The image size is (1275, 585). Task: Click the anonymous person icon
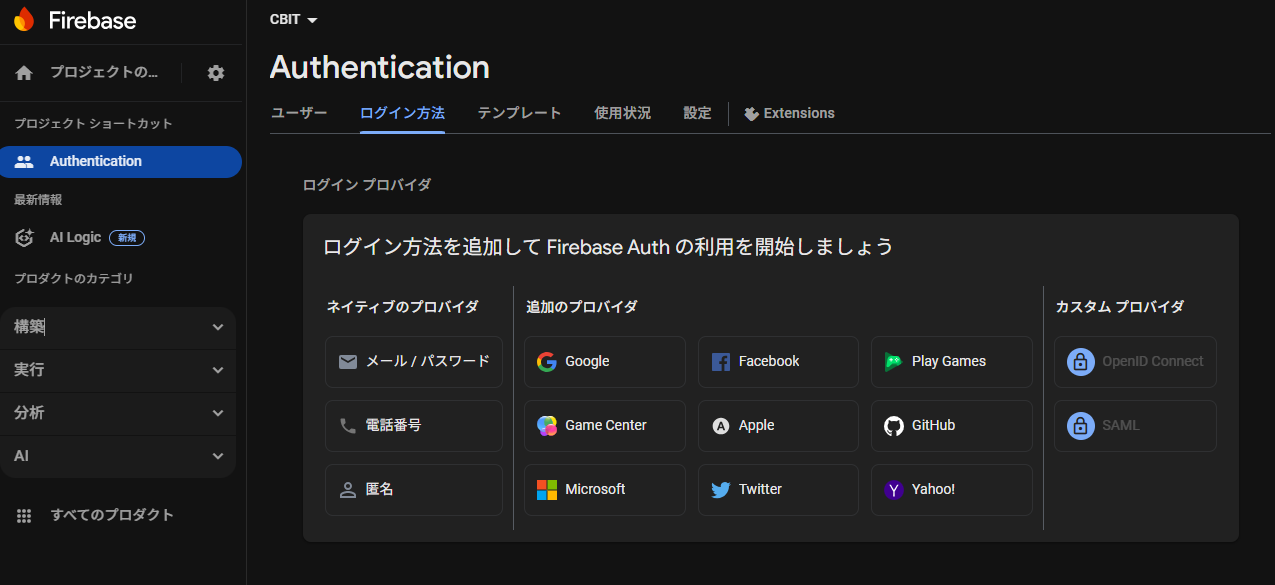point(348,490)
